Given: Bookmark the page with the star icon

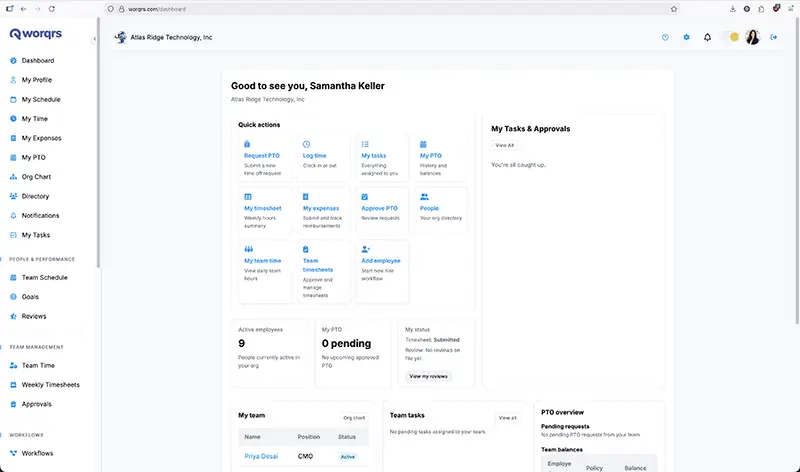Looking at the screenshot, I should [x=674, y=9].
